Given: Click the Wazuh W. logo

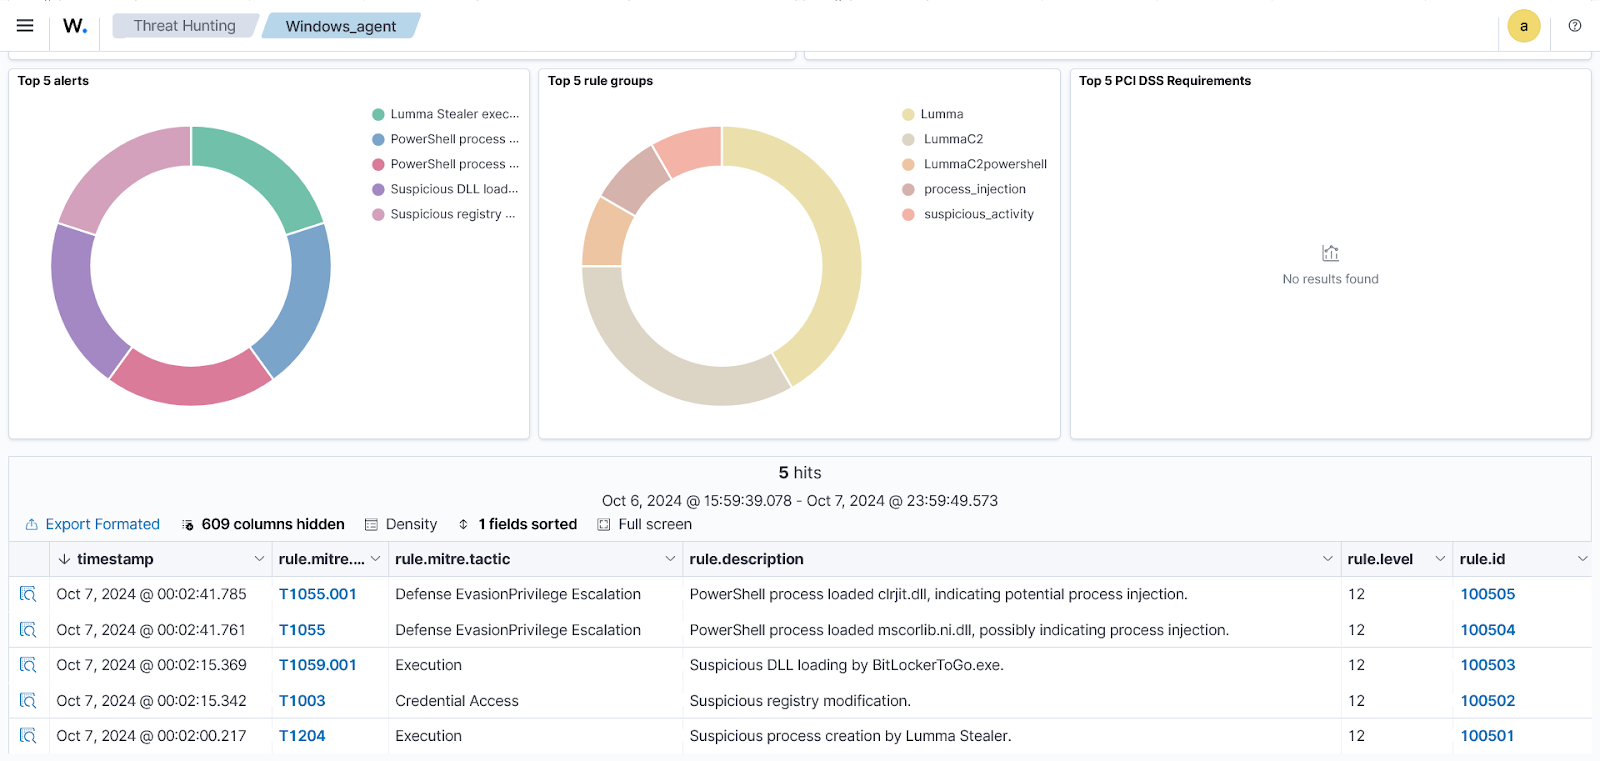Looking at the screenshot, I should (75, 26).
